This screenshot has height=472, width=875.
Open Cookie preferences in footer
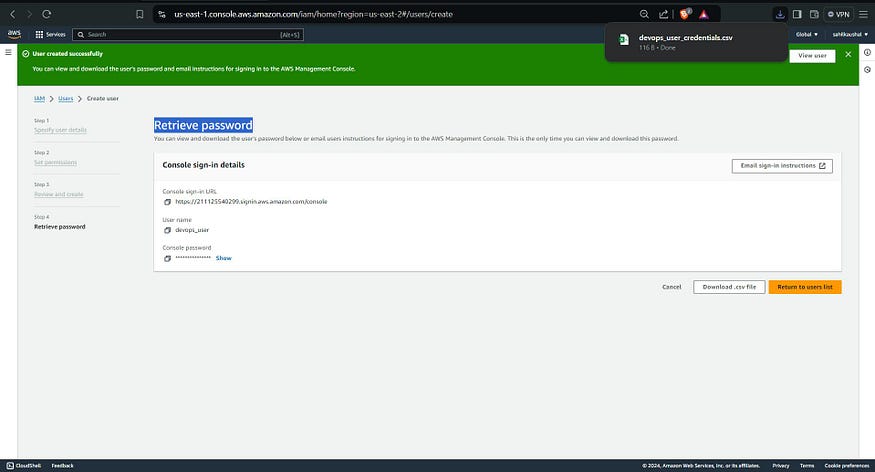847,465
